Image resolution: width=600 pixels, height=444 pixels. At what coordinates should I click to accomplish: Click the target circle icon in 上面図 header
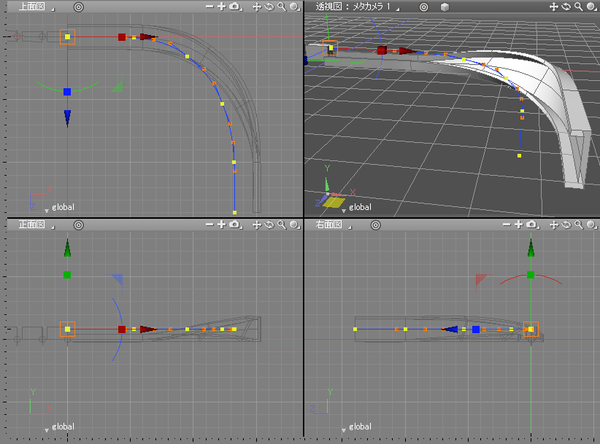(78, 7)
